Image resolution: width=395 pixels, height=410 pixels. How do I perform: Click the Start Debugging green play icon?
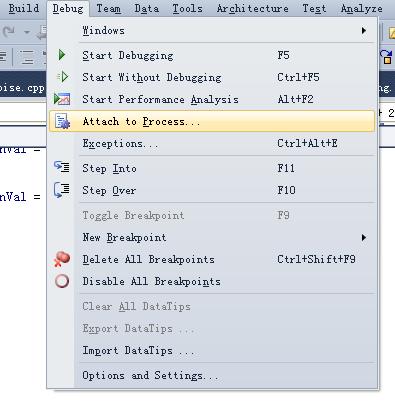[x=62, y=55]
